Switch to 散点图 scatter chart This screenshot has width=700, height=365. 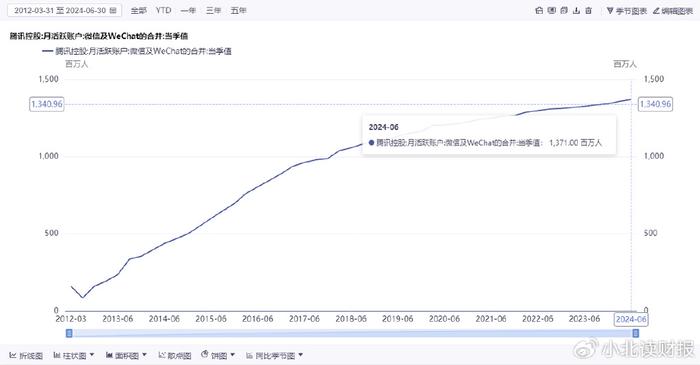[x=175, y=355]
